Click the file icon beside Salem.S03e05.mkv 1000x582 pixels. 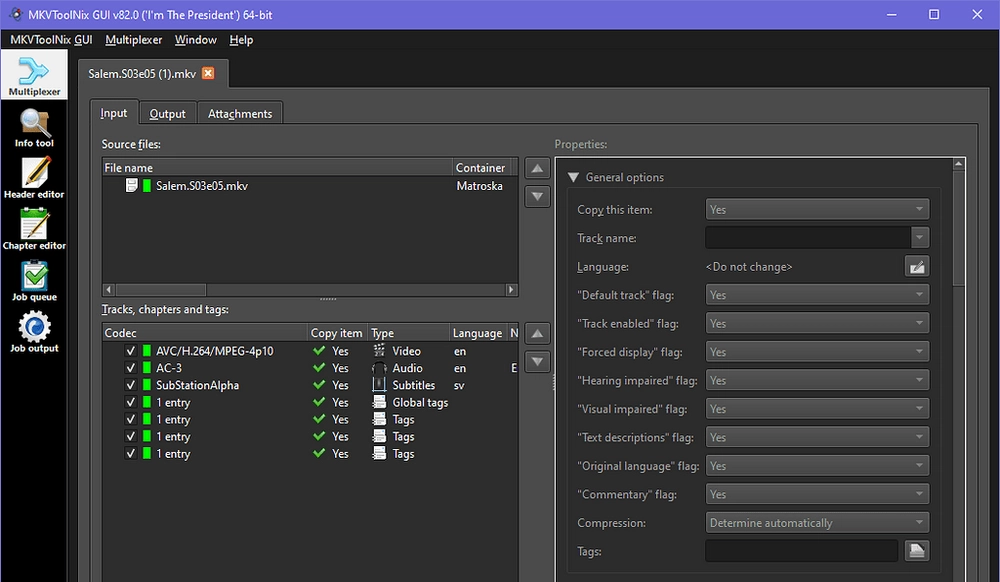pos(131,186)
